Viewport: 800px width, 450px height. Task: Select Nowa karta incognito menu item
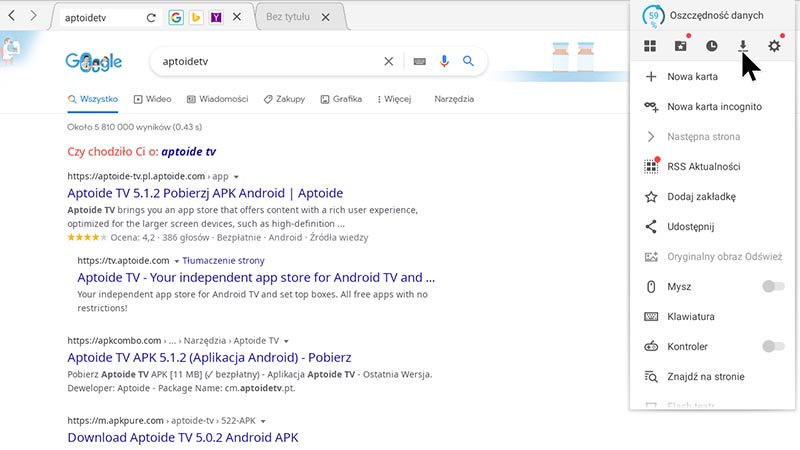(713, 107)
